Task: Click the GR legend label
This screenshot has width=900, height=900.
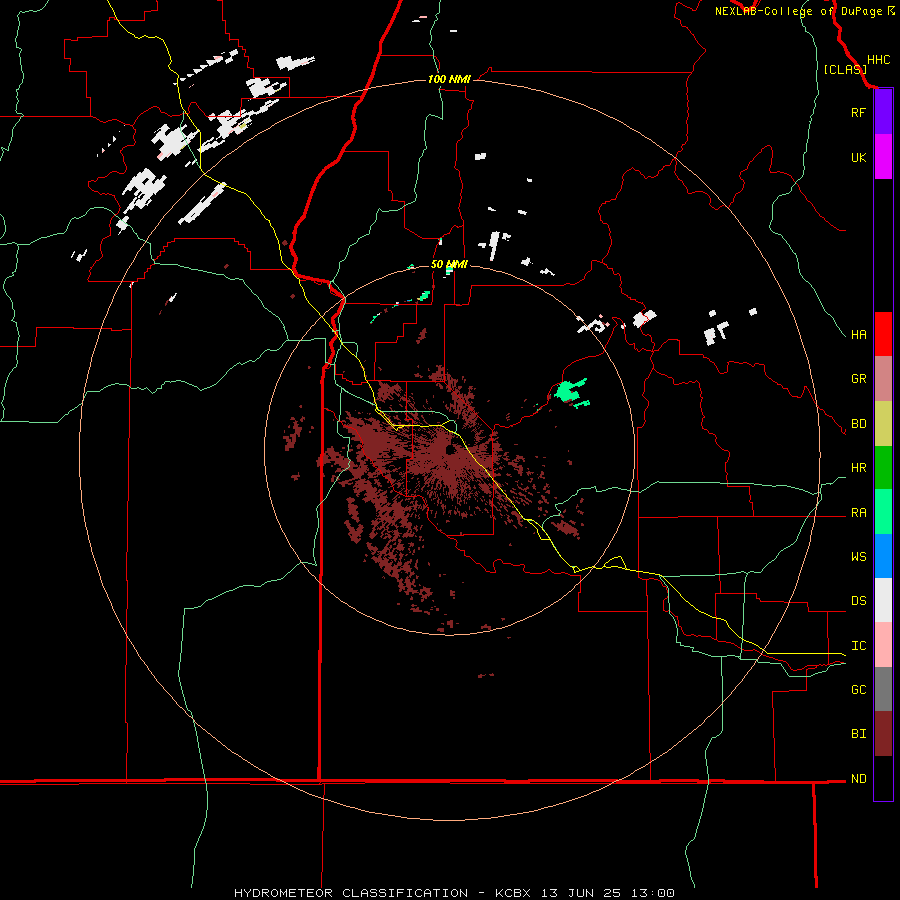Action: (x=859, y=379)
